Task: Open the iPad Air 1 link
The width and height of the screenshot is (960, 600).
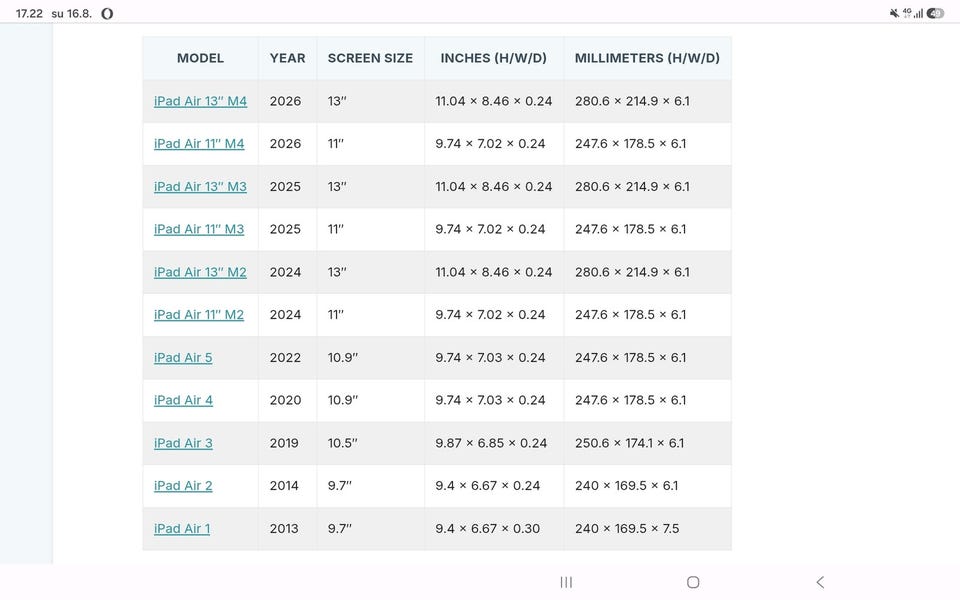Action: [182, 528]
